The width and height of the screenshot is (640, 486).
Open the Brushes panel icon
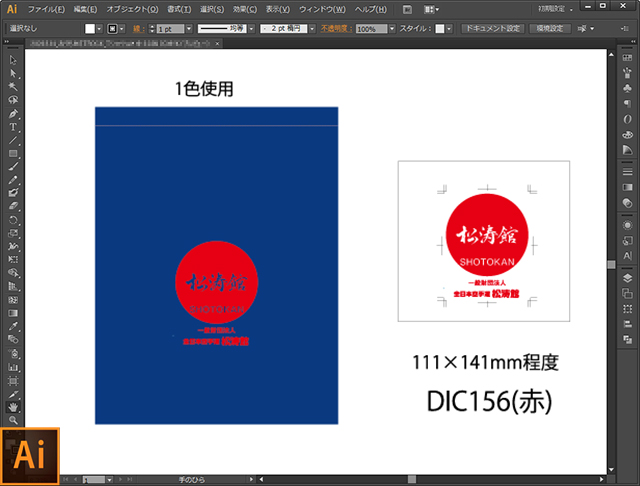(x=627, y=73)
